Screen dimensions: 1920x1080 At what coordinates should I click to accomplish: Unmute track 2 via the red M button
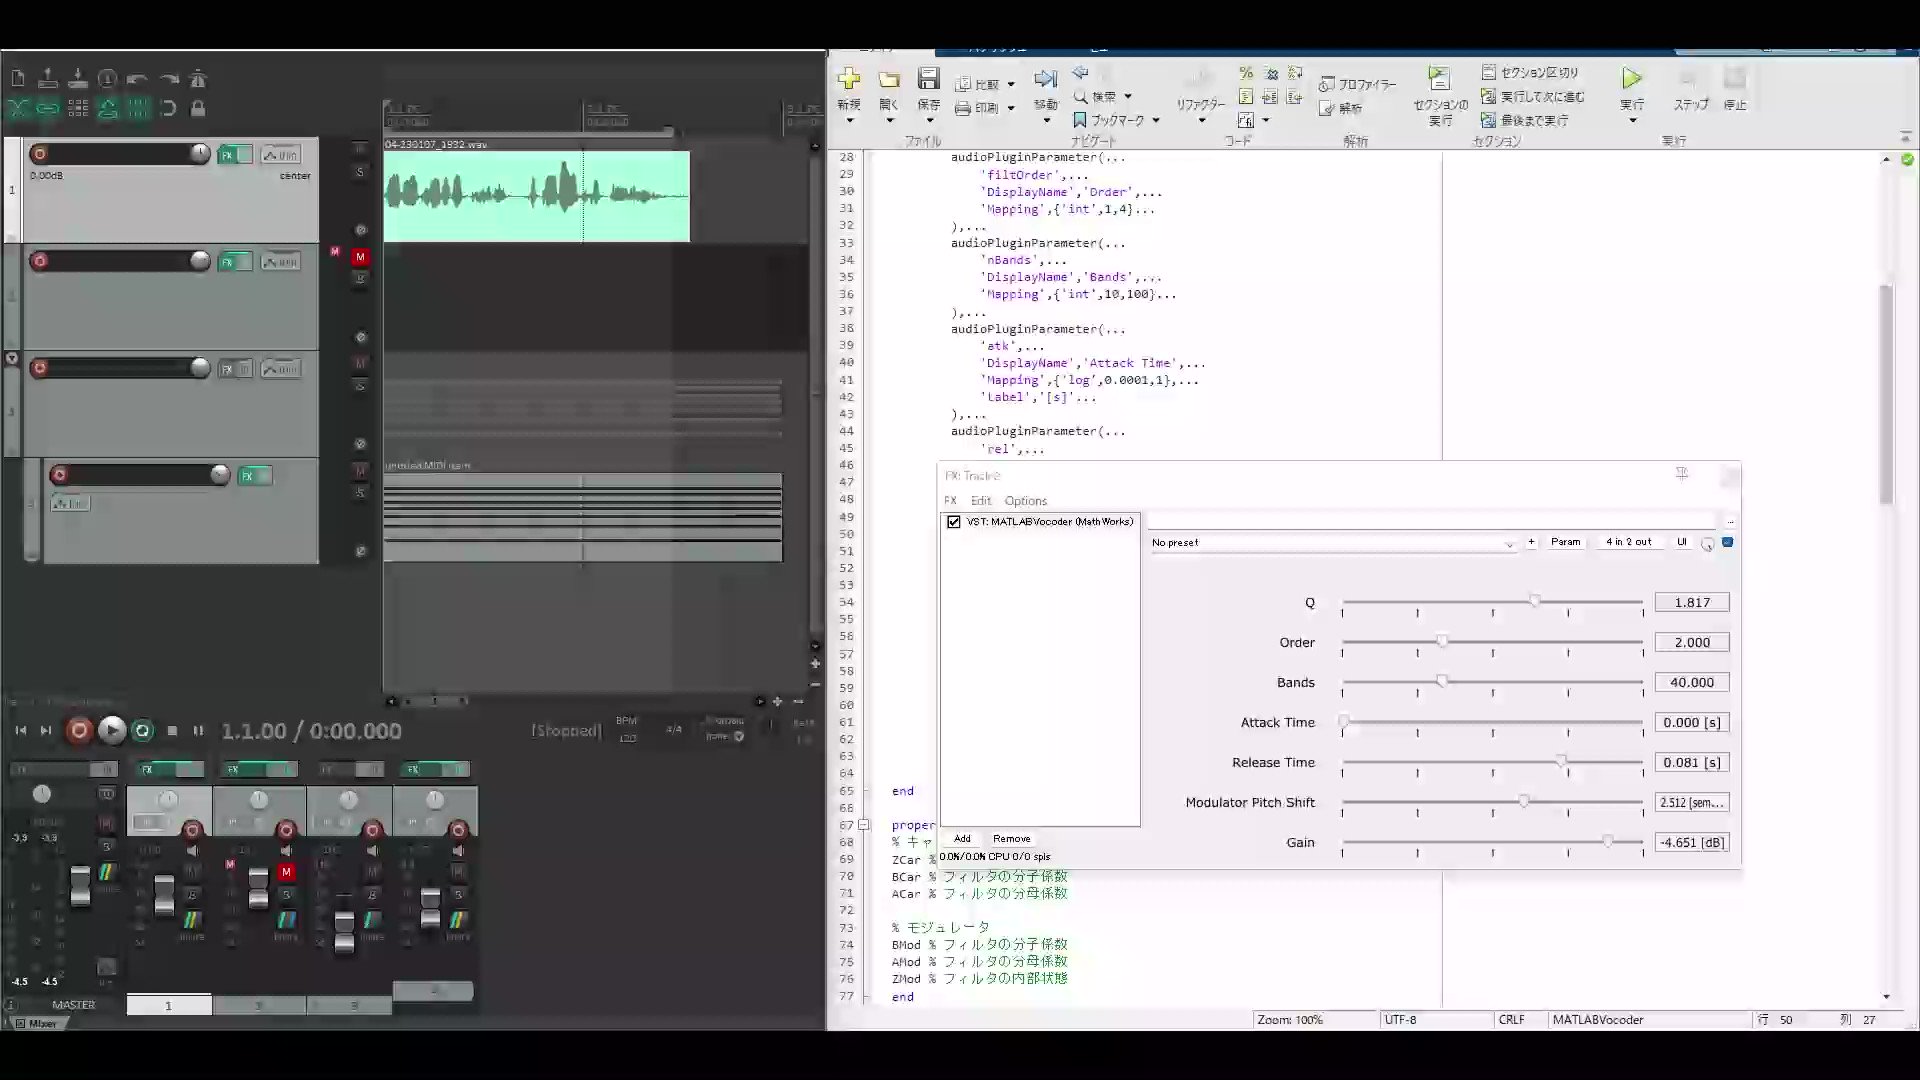[361, 257]
